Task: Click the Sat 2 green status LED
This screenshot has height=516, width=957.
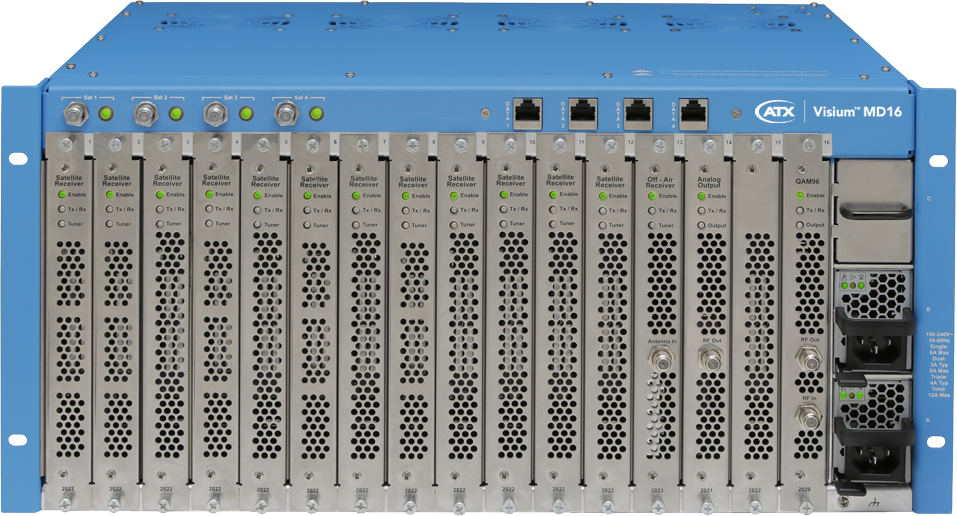Action: (x=175, y=114)
